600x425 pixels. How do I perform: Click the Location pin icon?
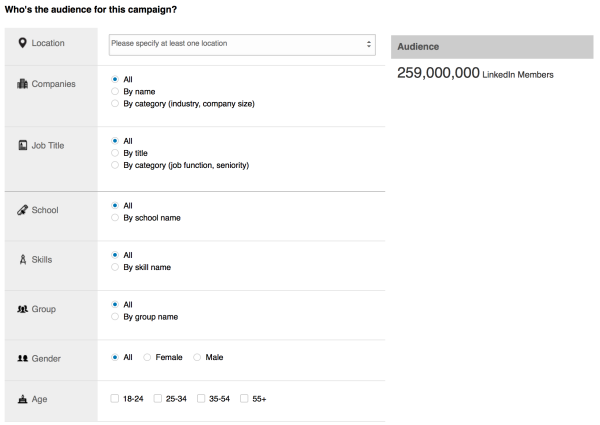click(x=23, y=43)
